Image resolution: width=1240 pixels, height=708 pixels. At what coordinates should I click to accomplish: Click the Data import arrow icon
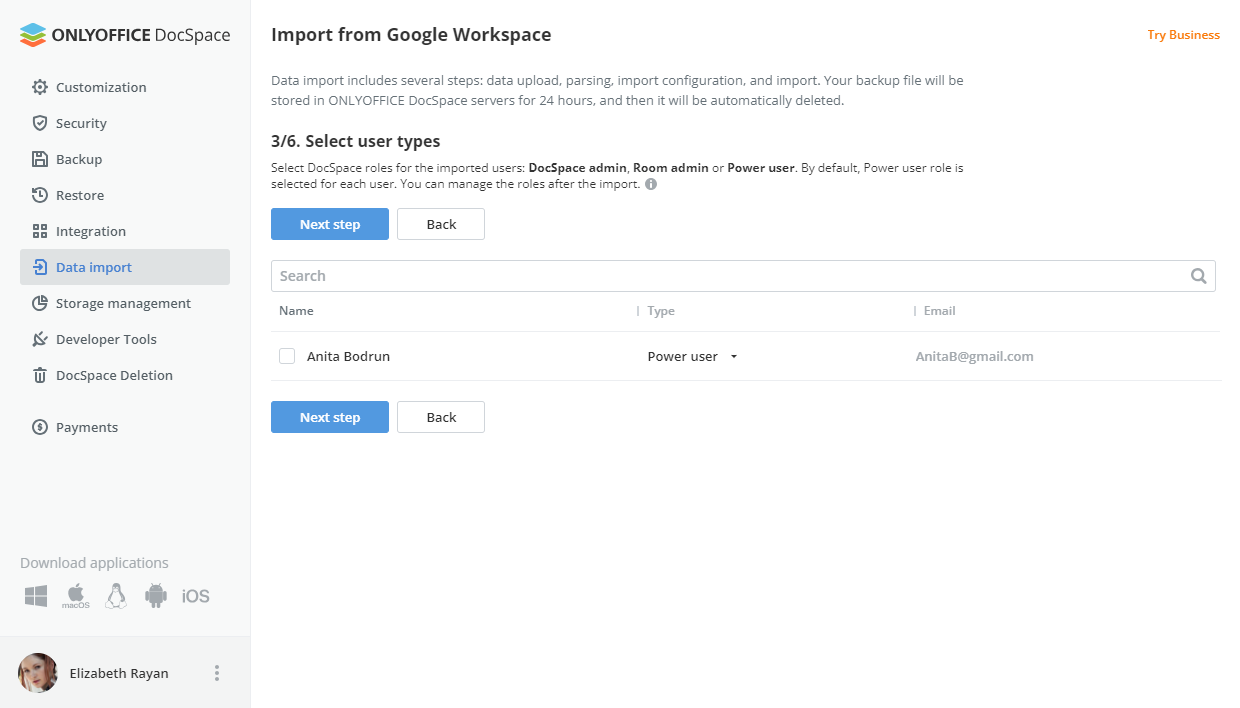pyautogui.click(x=40, y=267)
